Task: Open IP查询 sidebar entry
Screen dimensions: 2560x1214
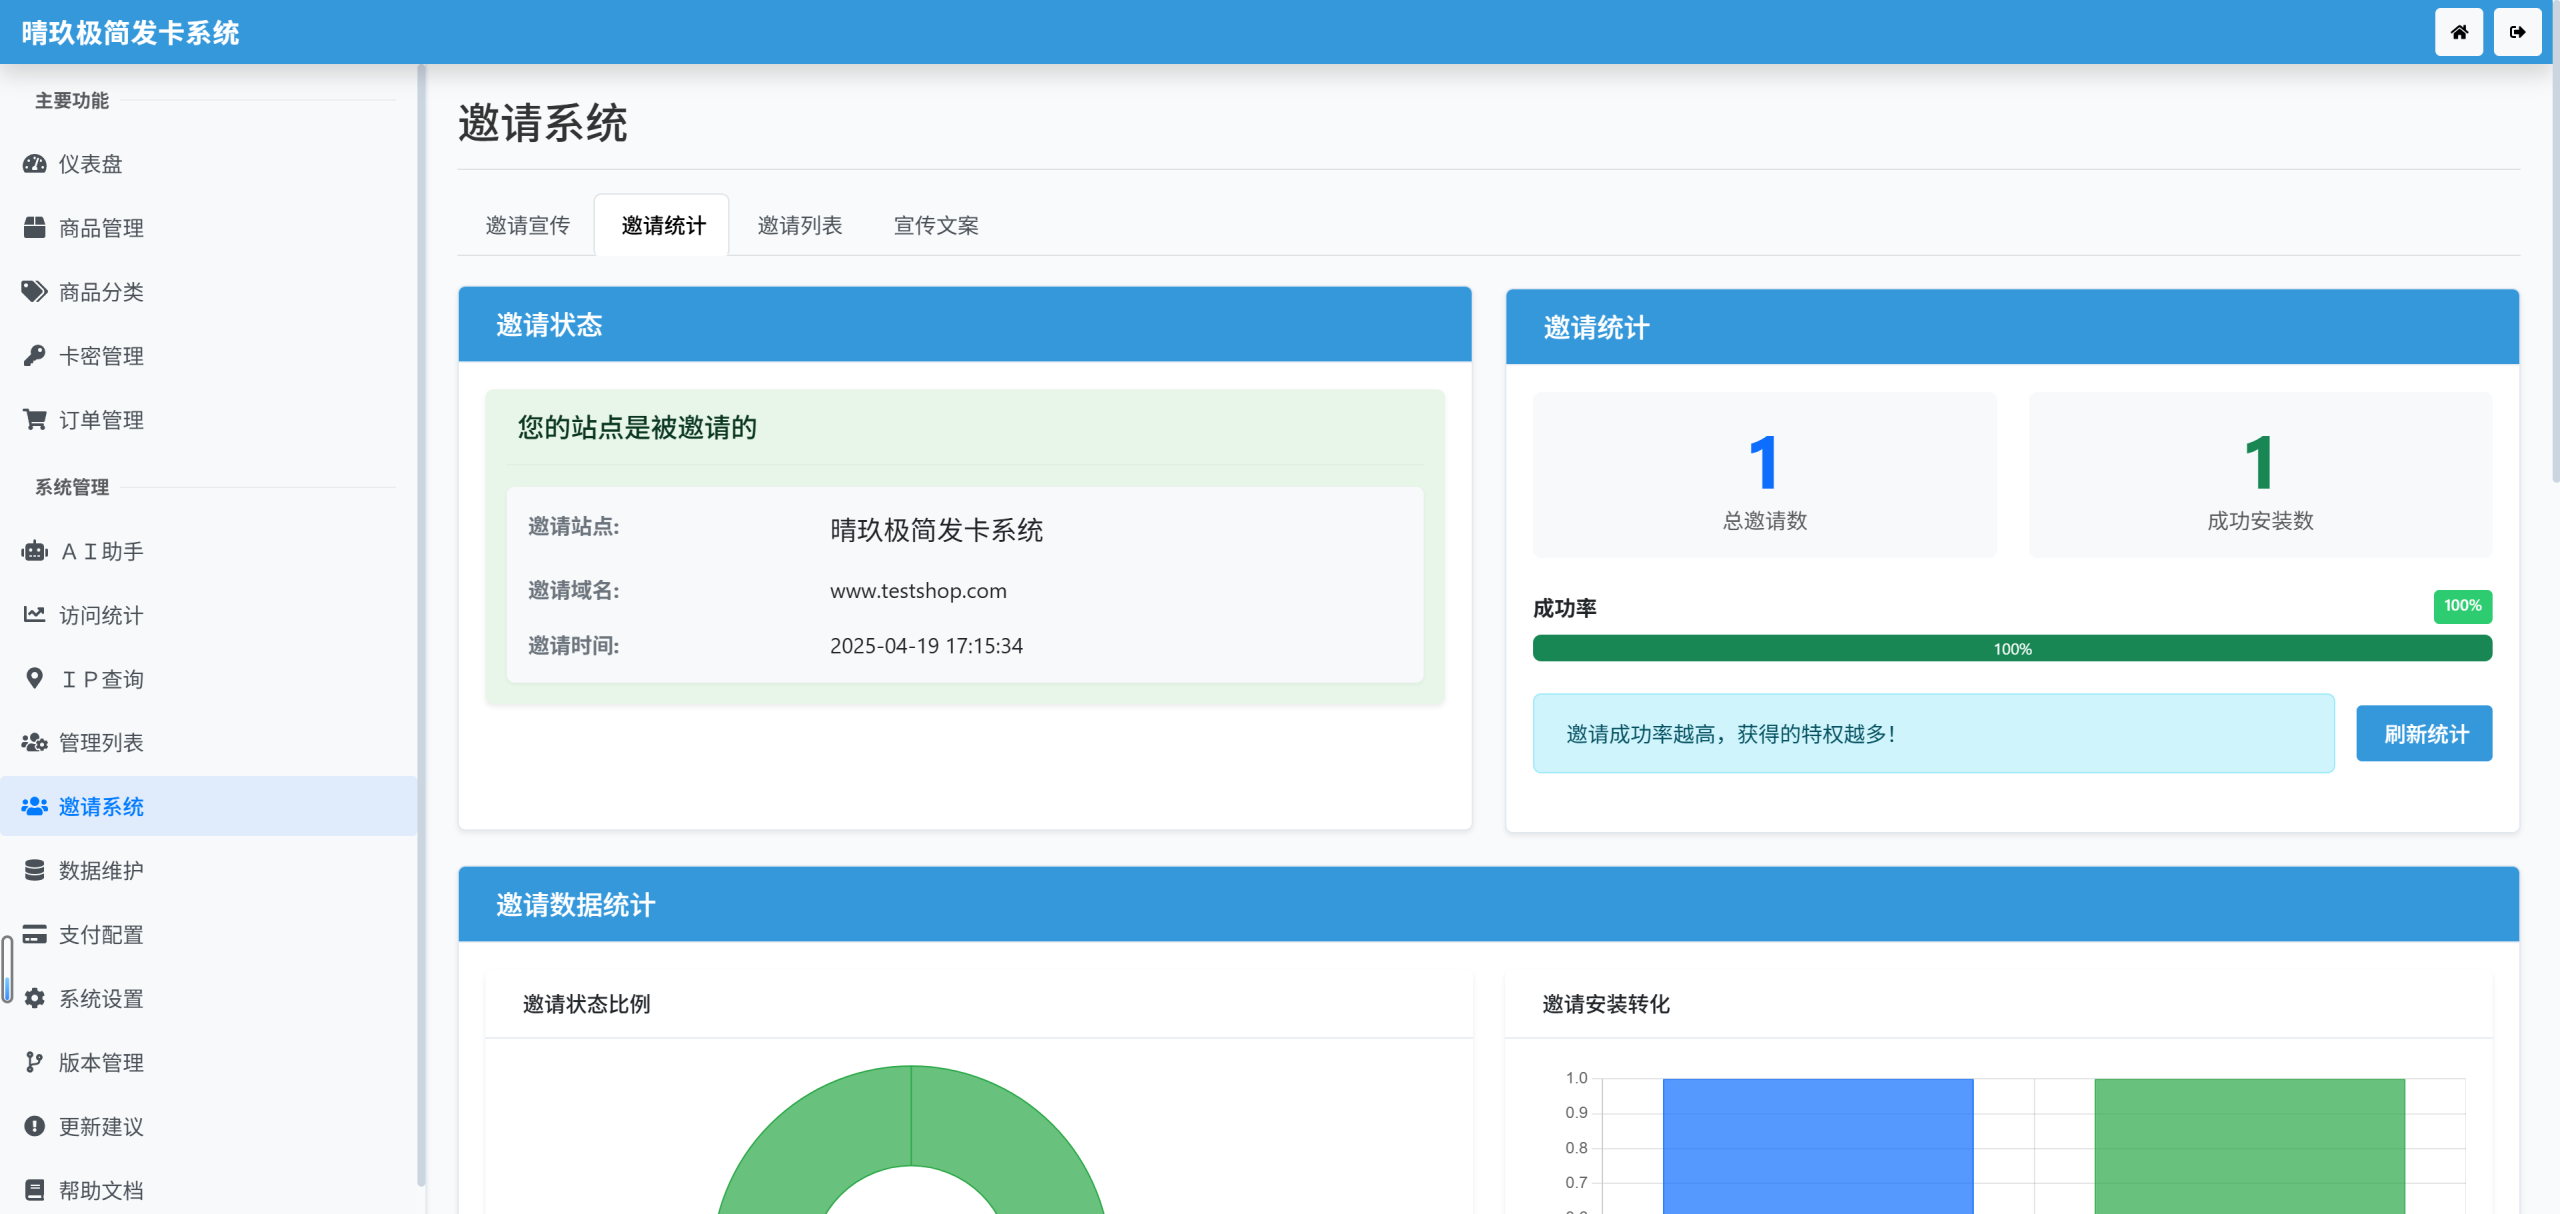Action: (208, 679)
